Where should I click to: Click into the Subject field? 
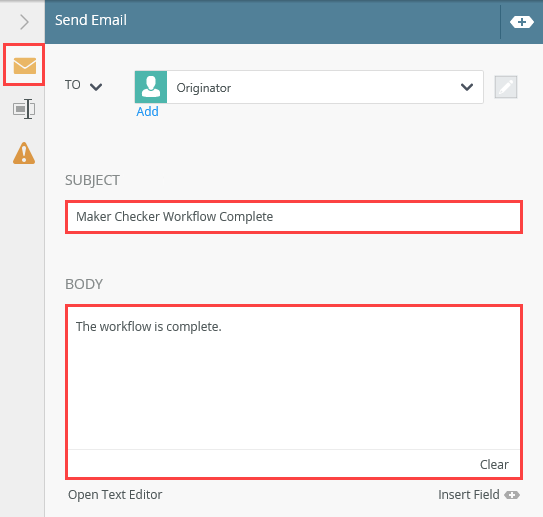point(294,217)
